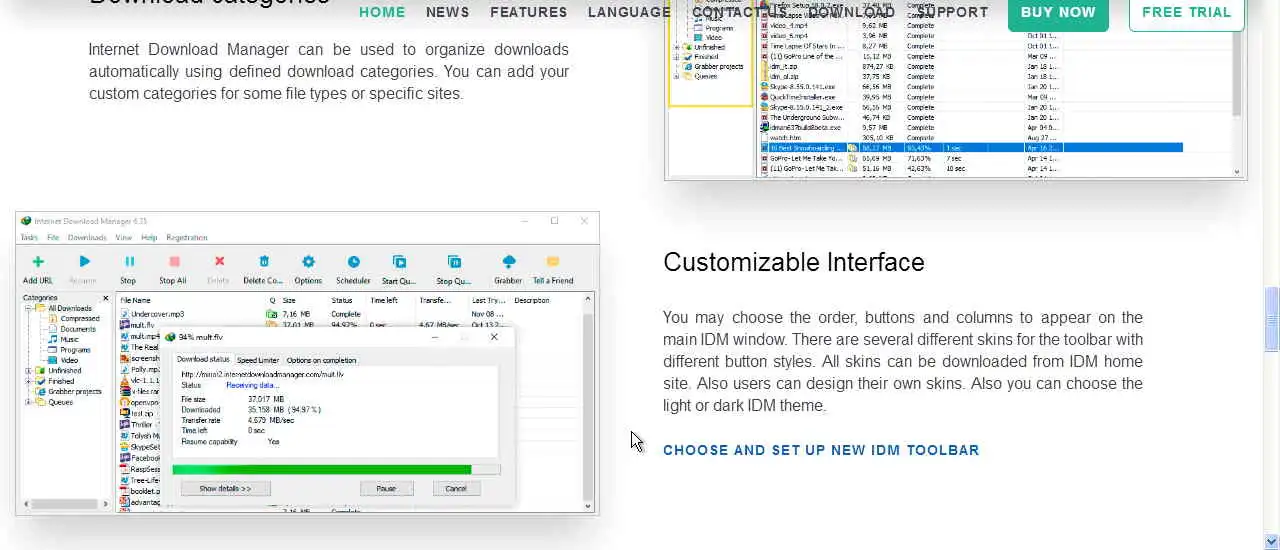
Task: Open the LANGUAGE navigation link
Action: tap(629, 12)
